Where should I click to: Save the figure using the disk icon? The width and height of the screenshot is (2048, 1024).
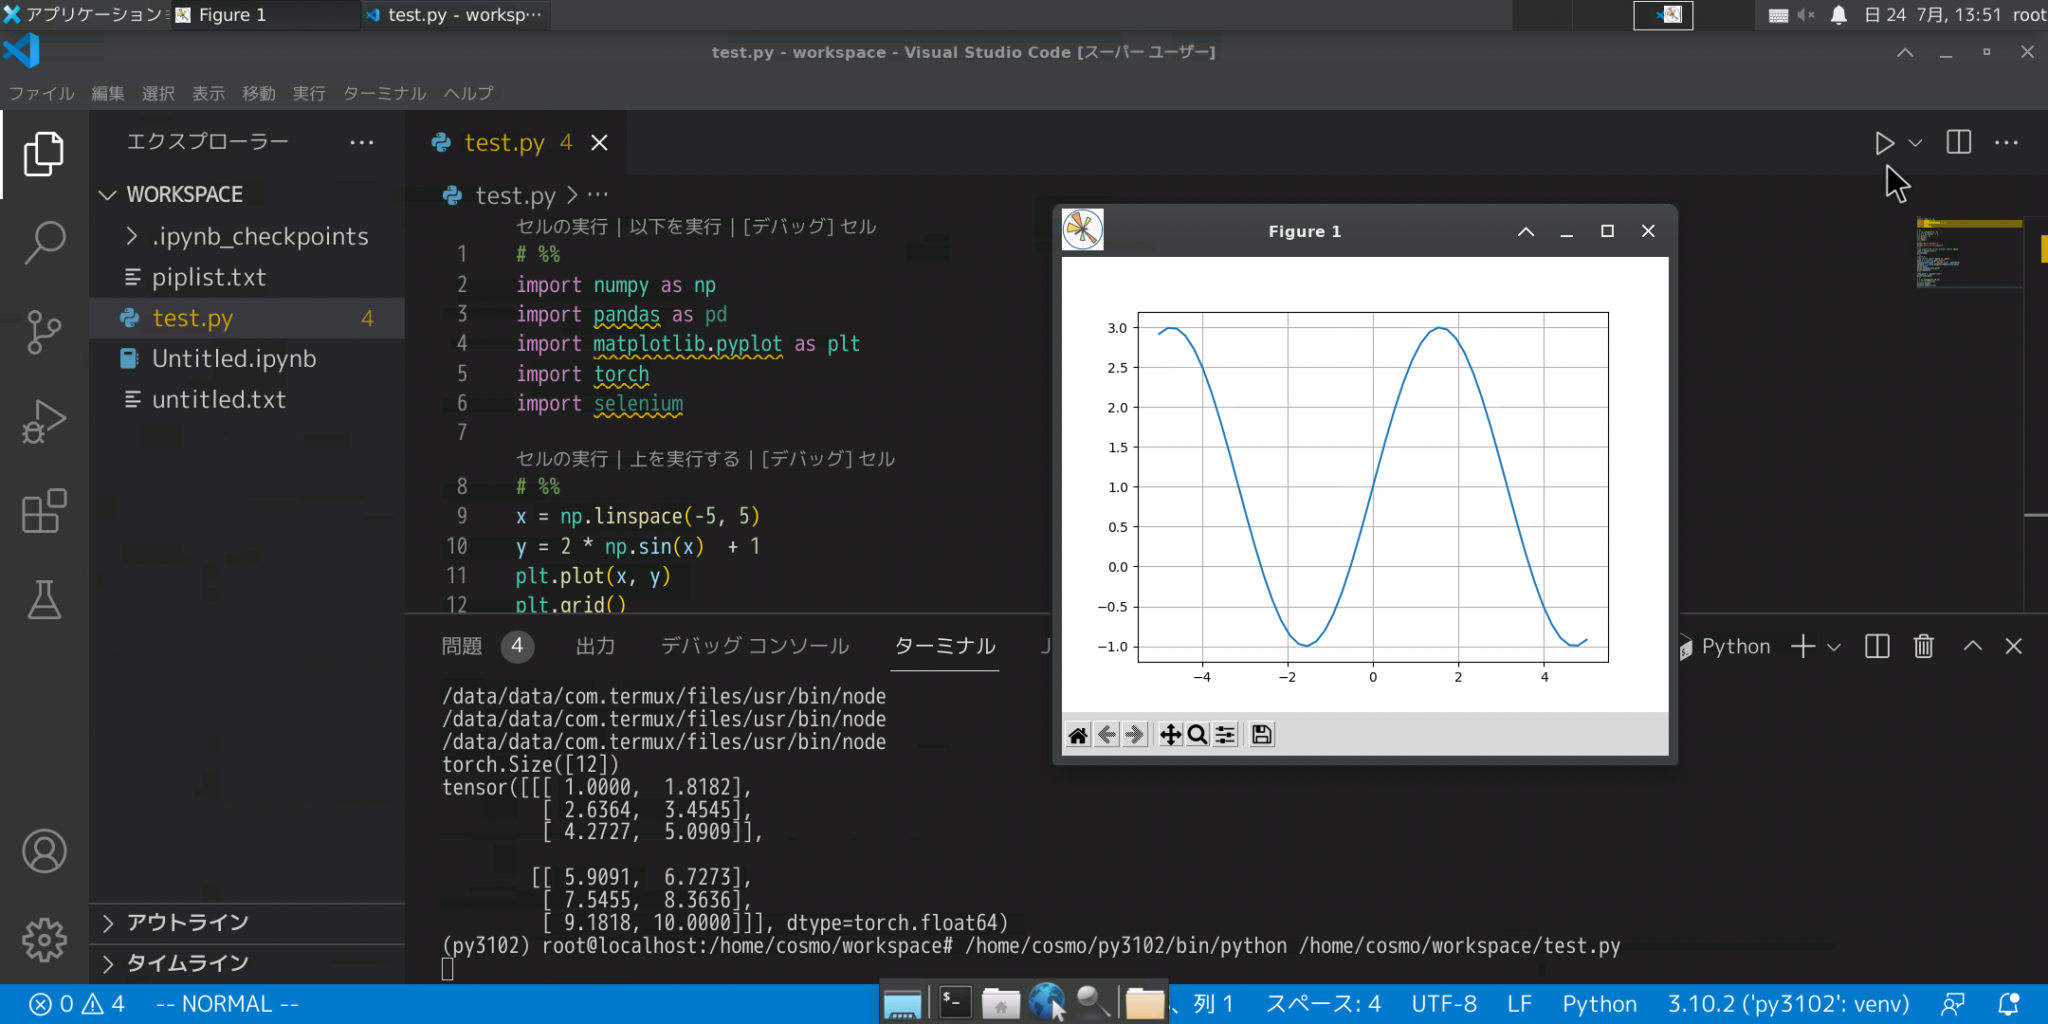coord(1260,734)
